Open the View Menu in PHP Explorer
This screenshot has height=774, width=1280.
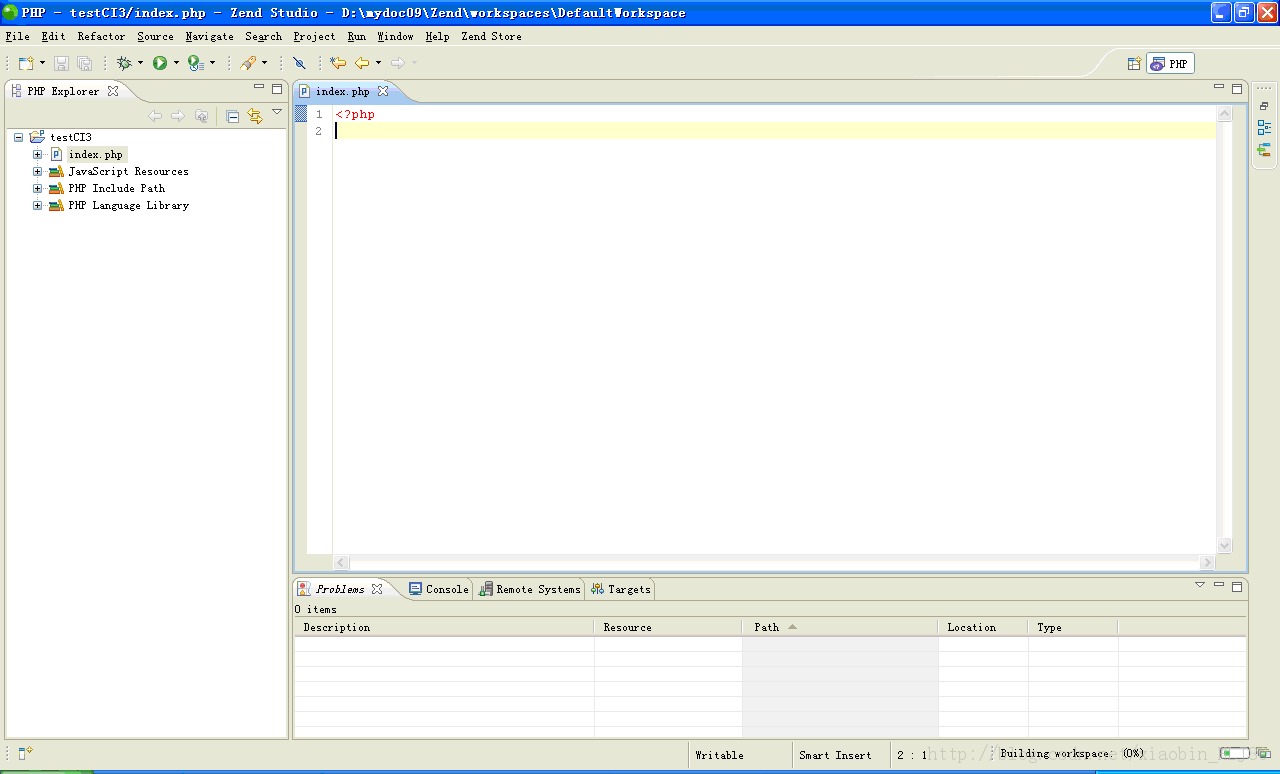(277, 113)
